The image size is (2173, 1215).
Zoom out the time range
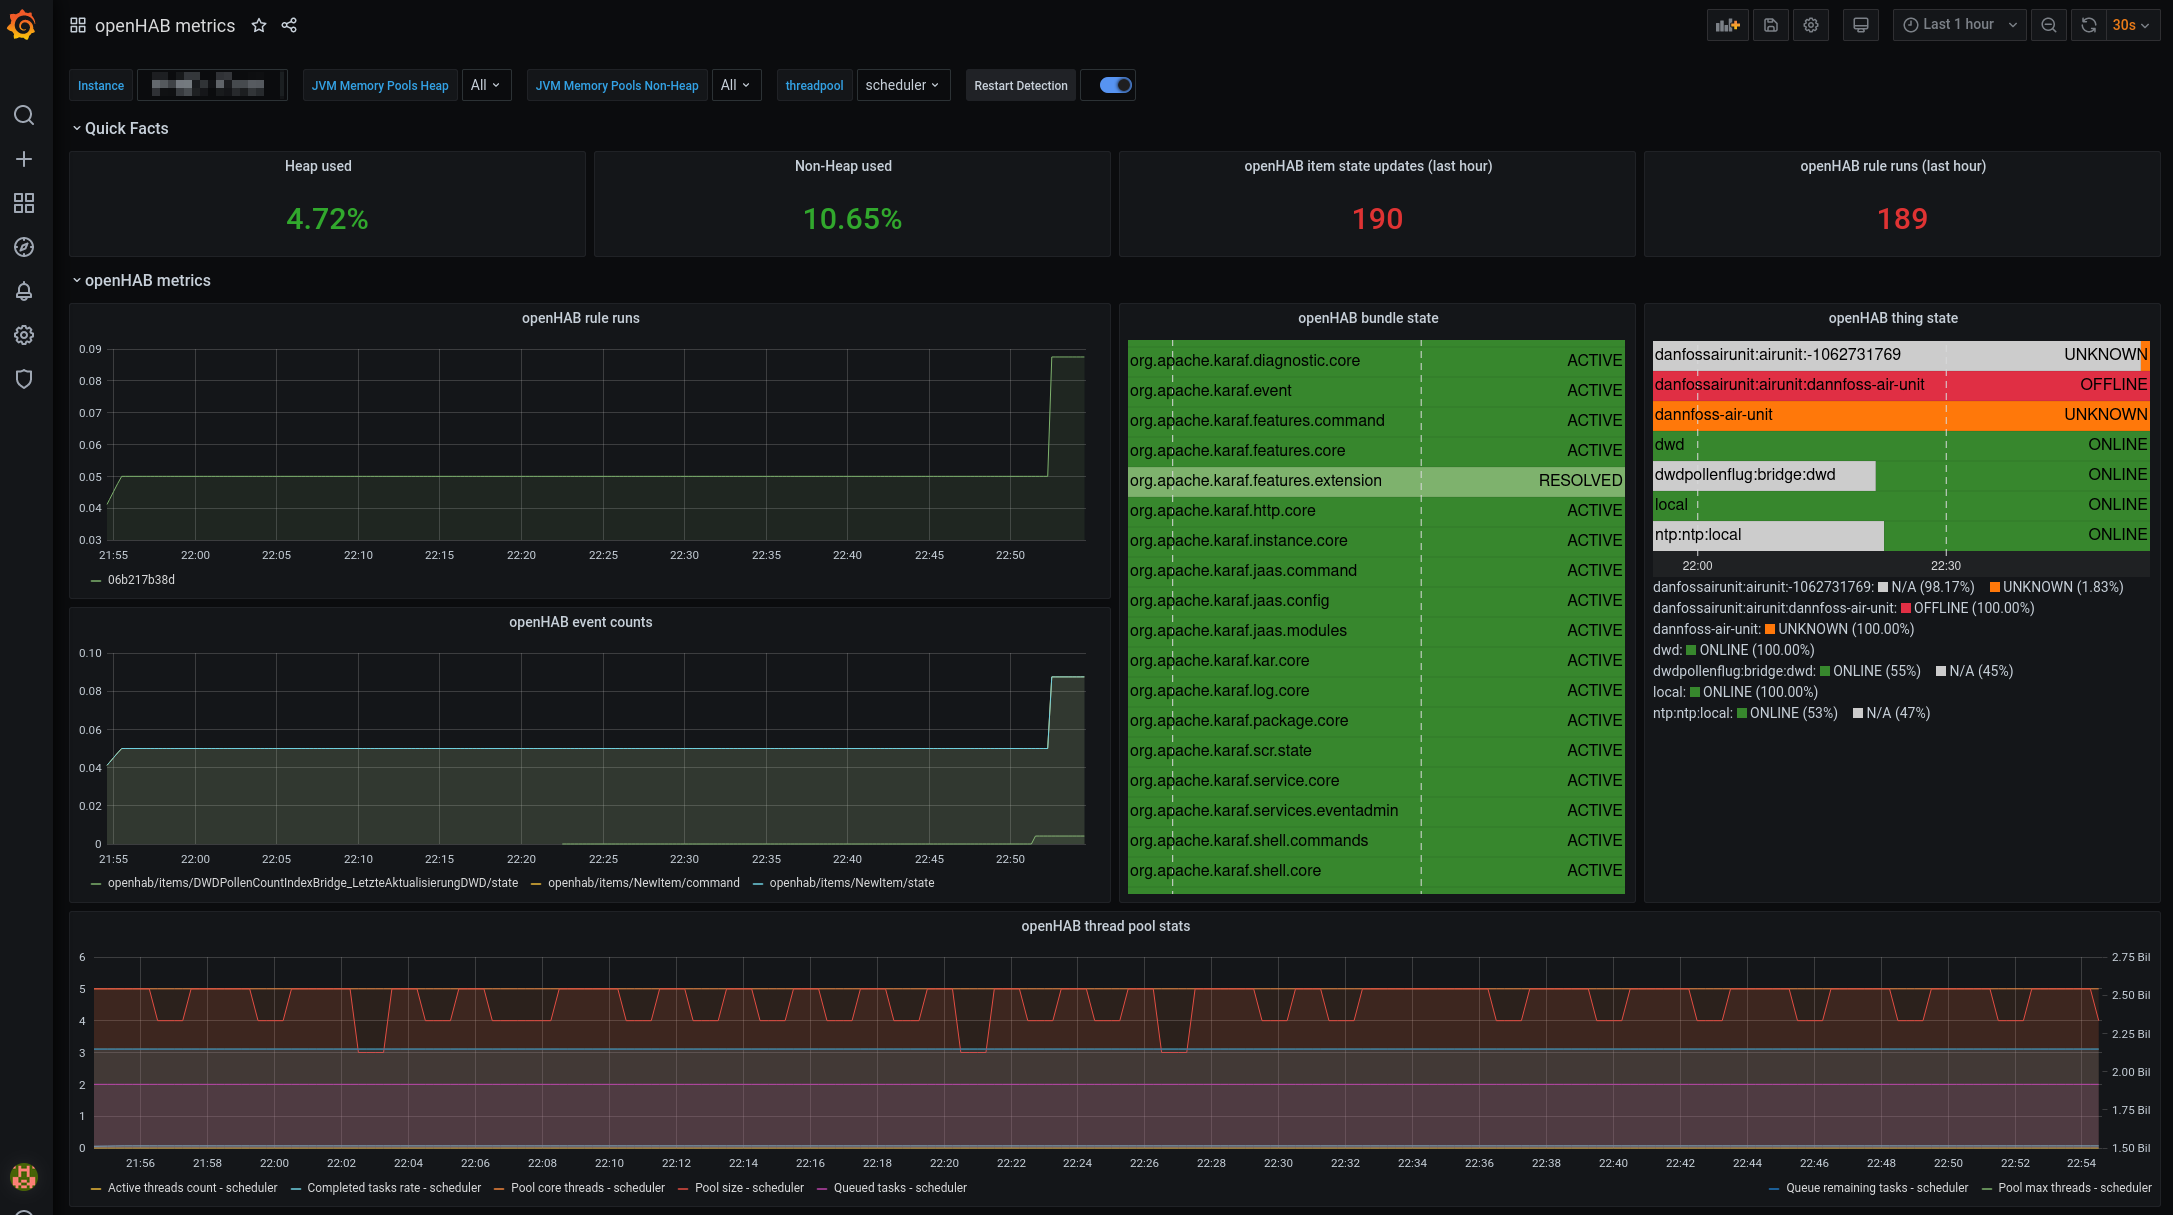(2048, 25)
